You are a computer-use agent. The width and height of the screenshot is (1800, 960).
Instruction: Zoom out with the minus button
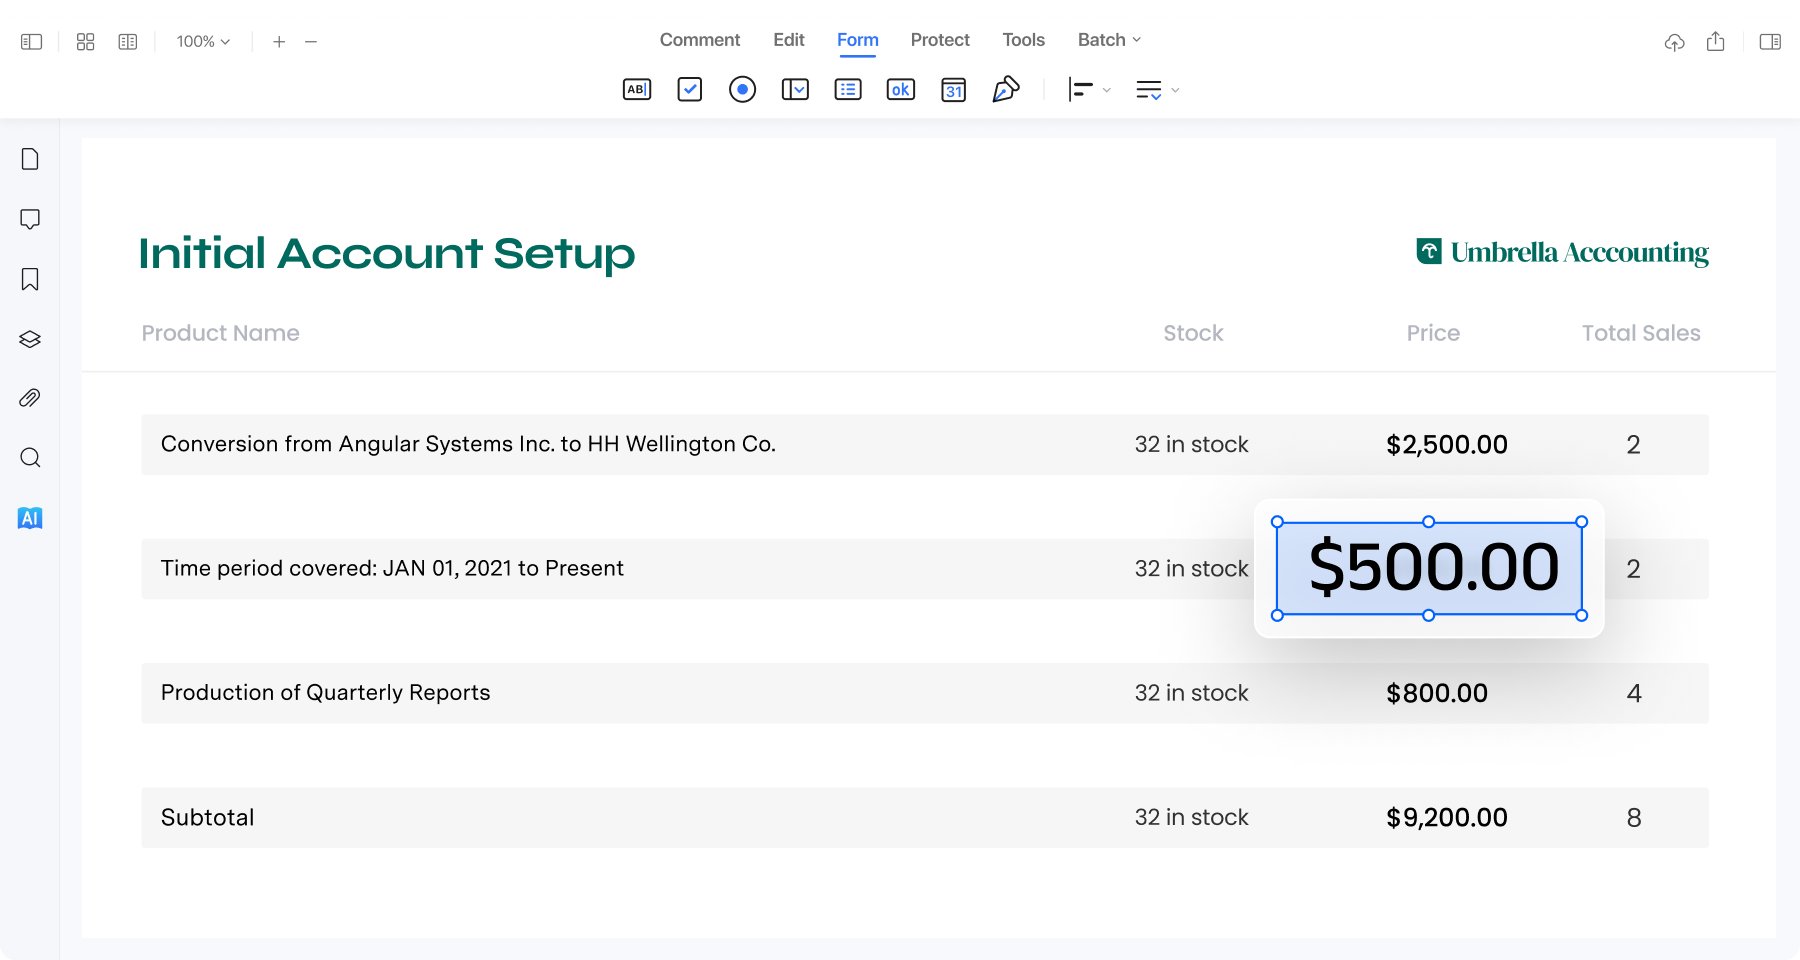pyautogui.click(x=311, y=42)
